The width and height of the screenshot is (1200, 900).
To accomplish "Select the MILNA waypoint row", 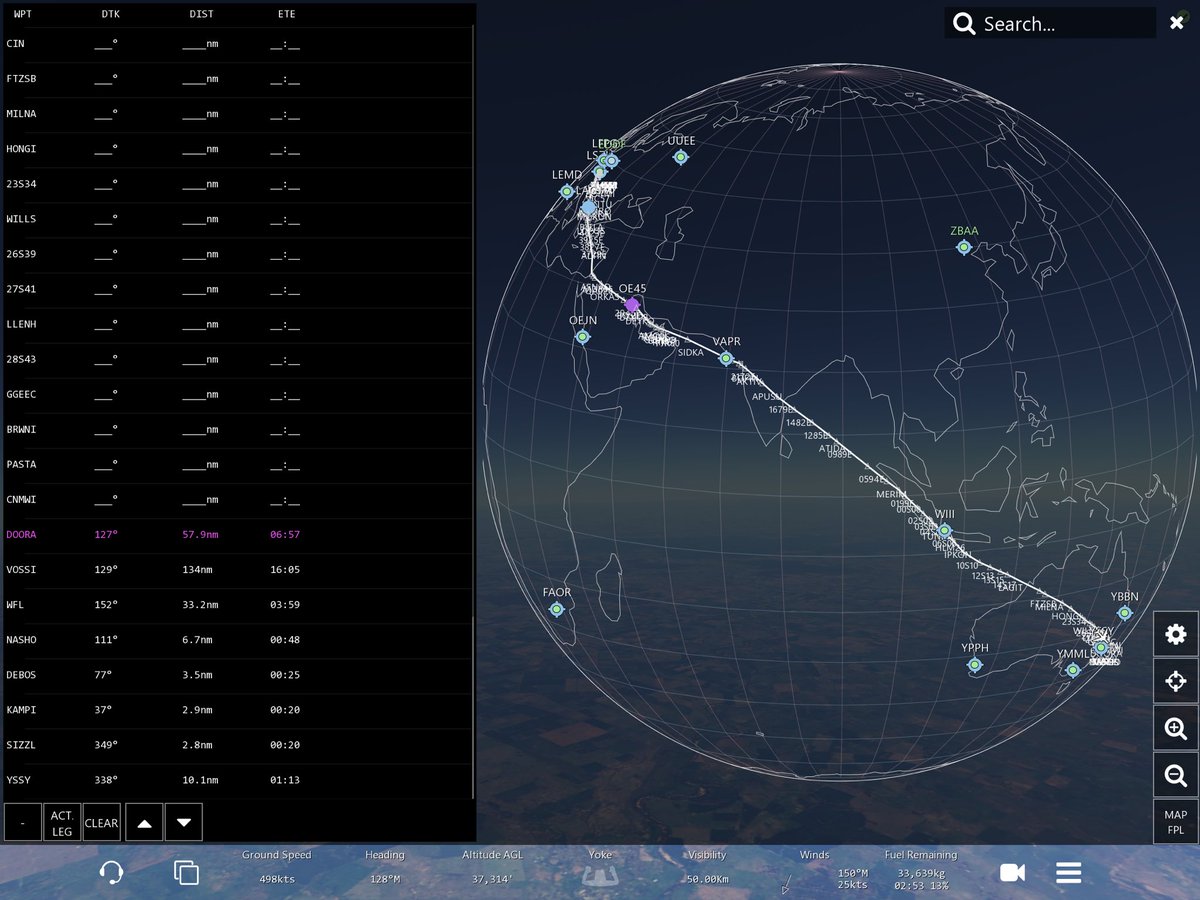I will tap(236, 114).
